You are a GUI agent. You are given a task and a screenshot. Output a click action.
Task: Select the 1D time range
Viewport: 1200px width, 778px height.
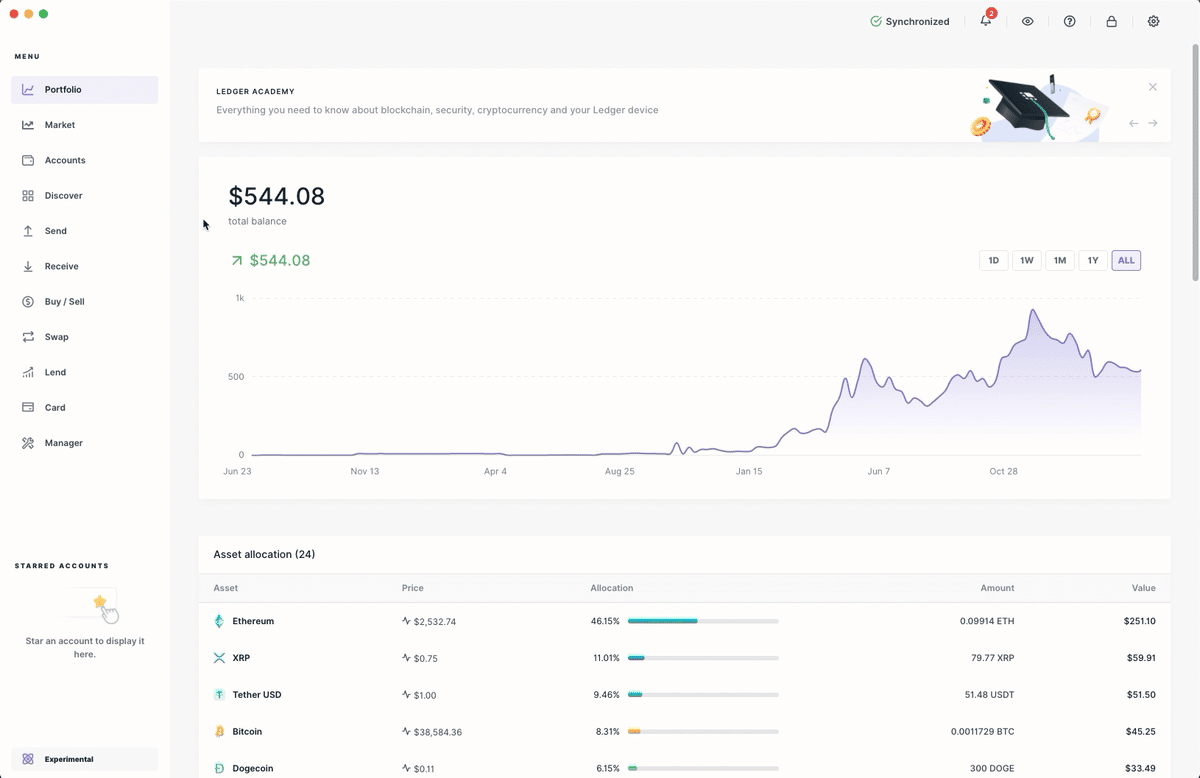993,261
